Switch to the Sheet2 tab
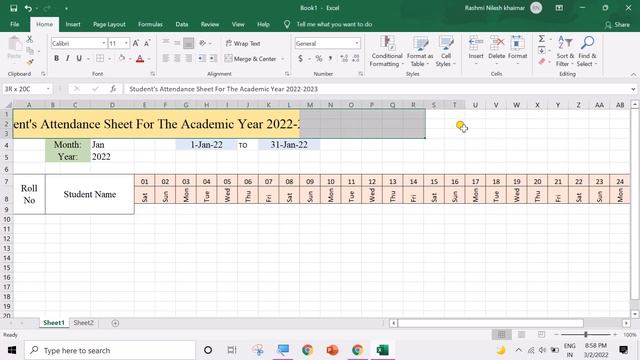 [83, 323]
